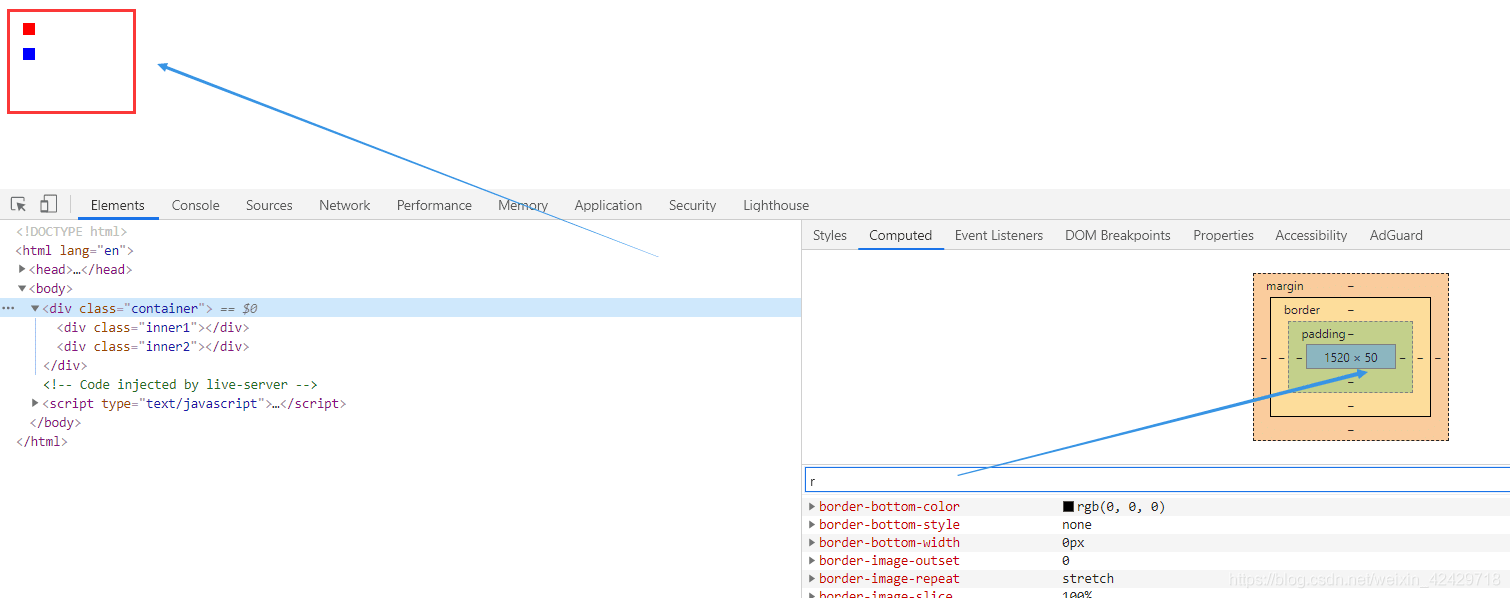The image size is (1510, 598).
Task: Switch to the Network tab
Action: [345, 205]
